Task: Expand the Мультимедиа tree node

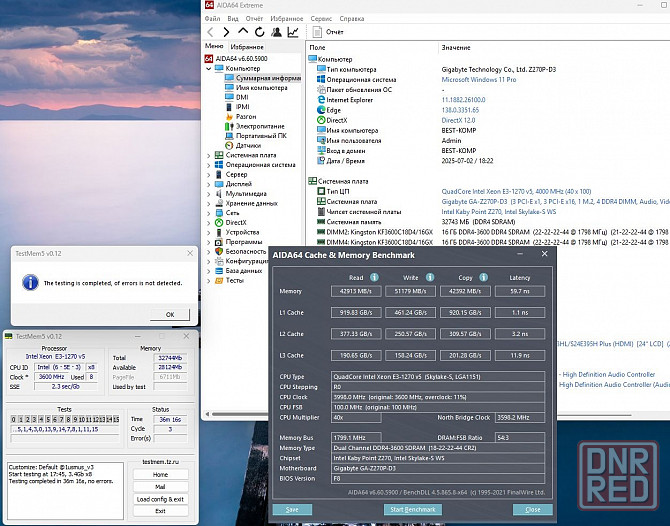Action: [x=209, y=194]
